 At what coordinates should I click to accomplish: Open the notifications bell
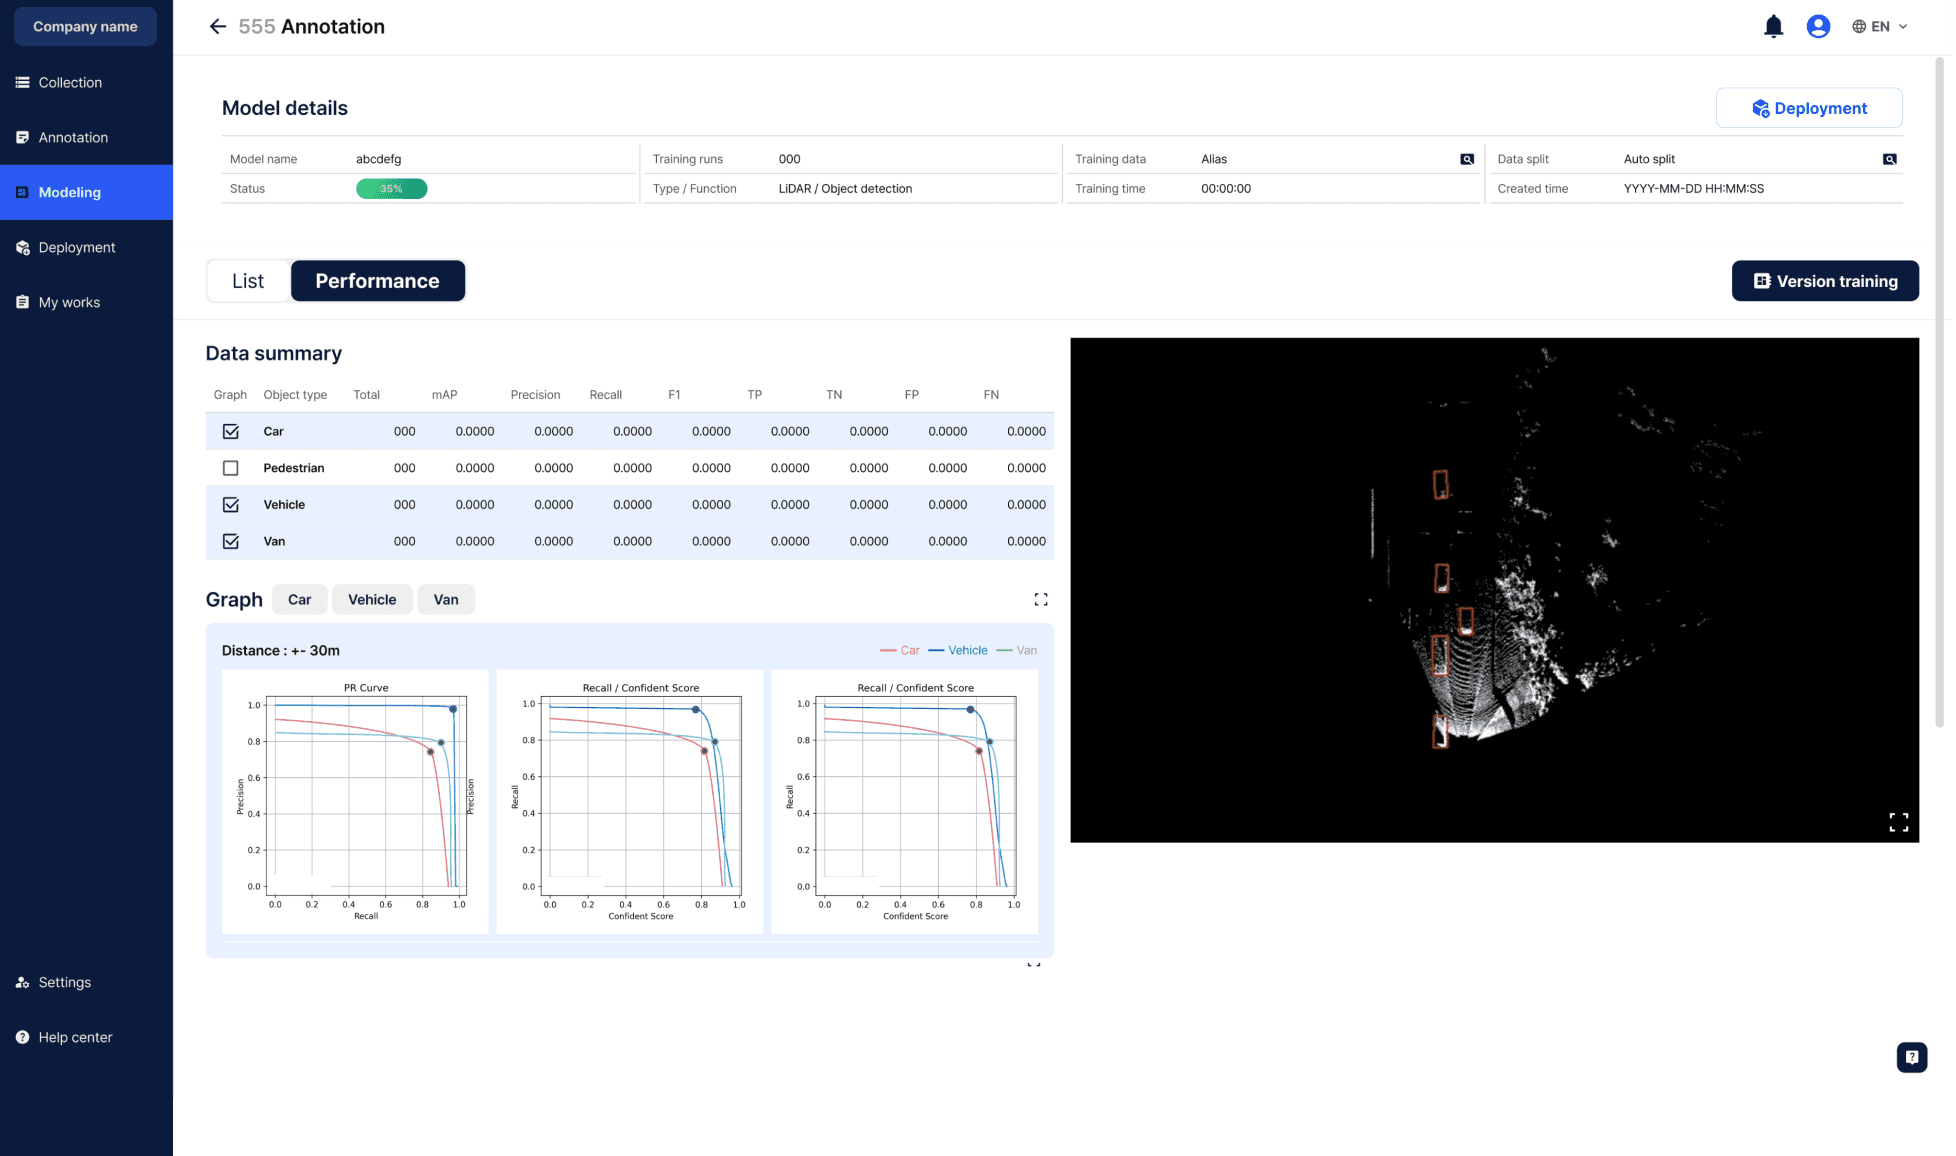(1773, 27)
